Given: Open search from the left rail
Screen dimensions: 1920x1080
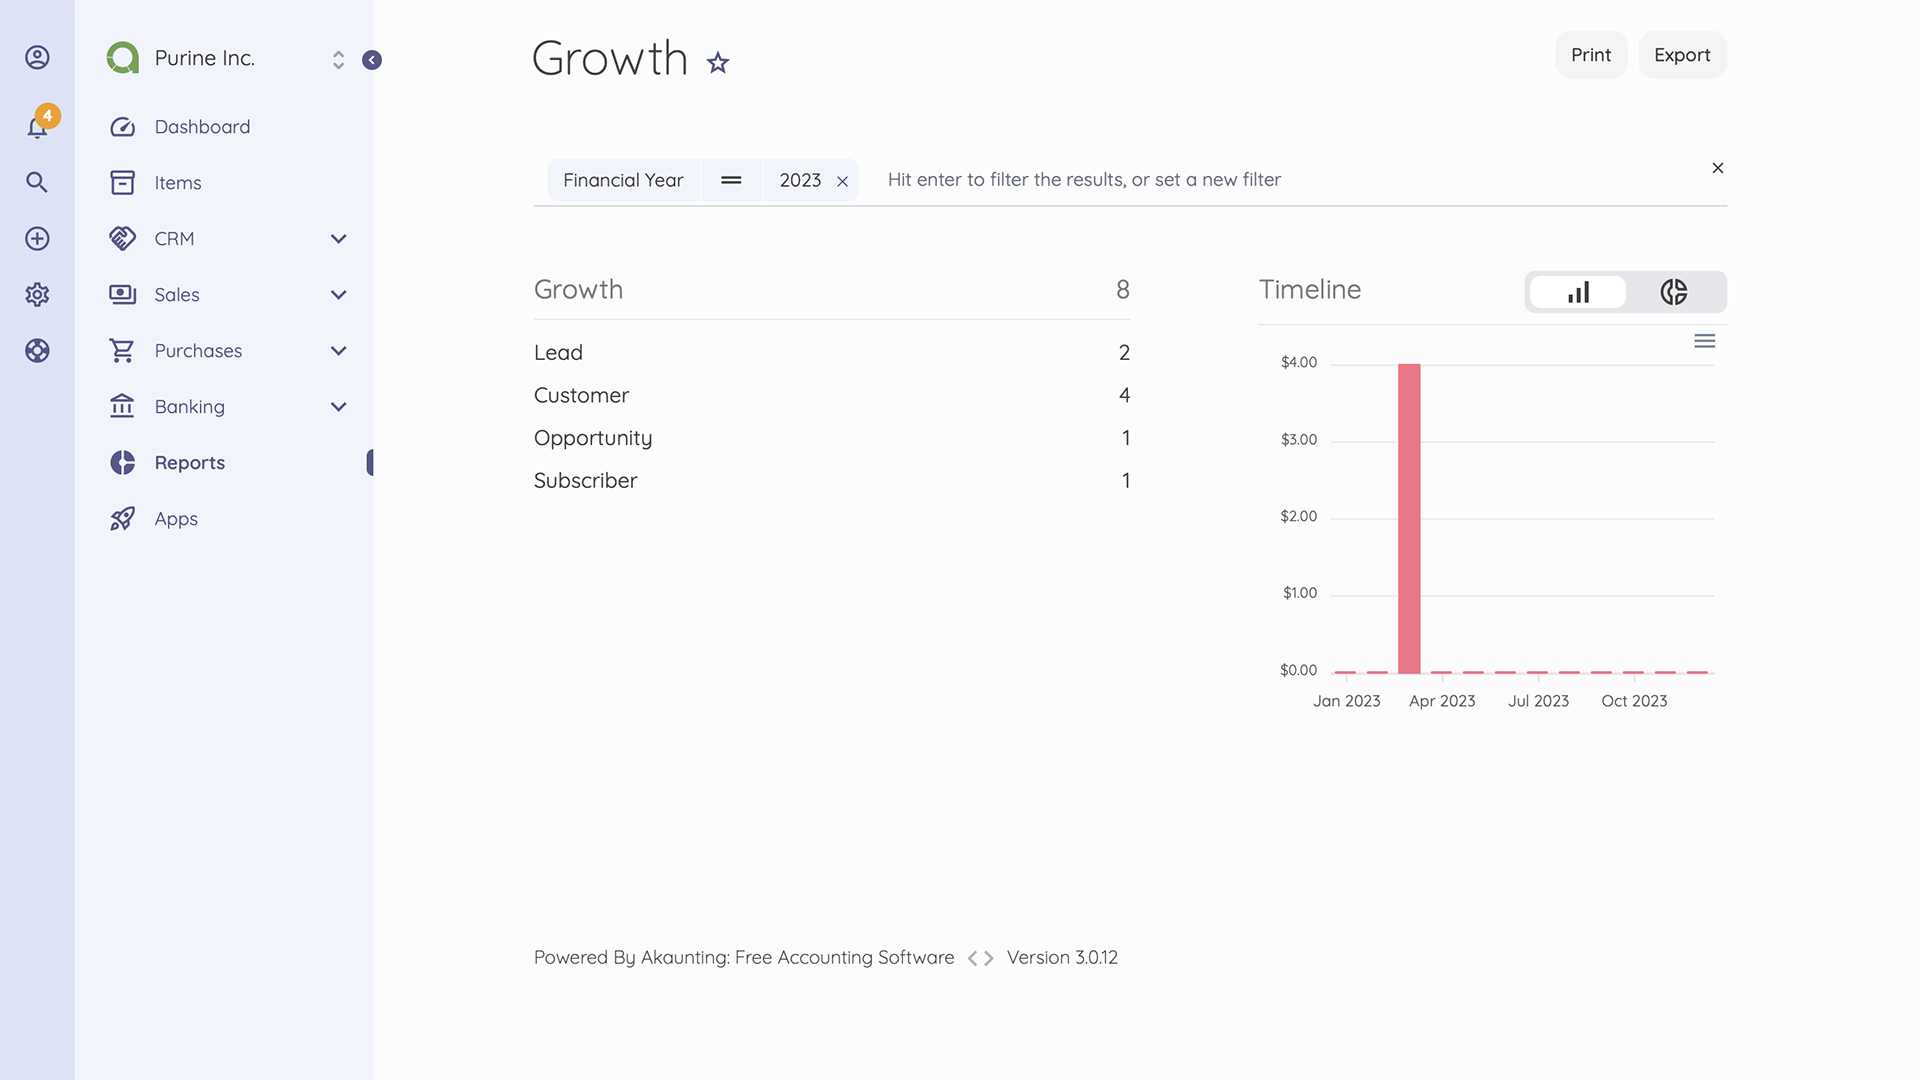Looking at the screenshot, I should [37, 182].
